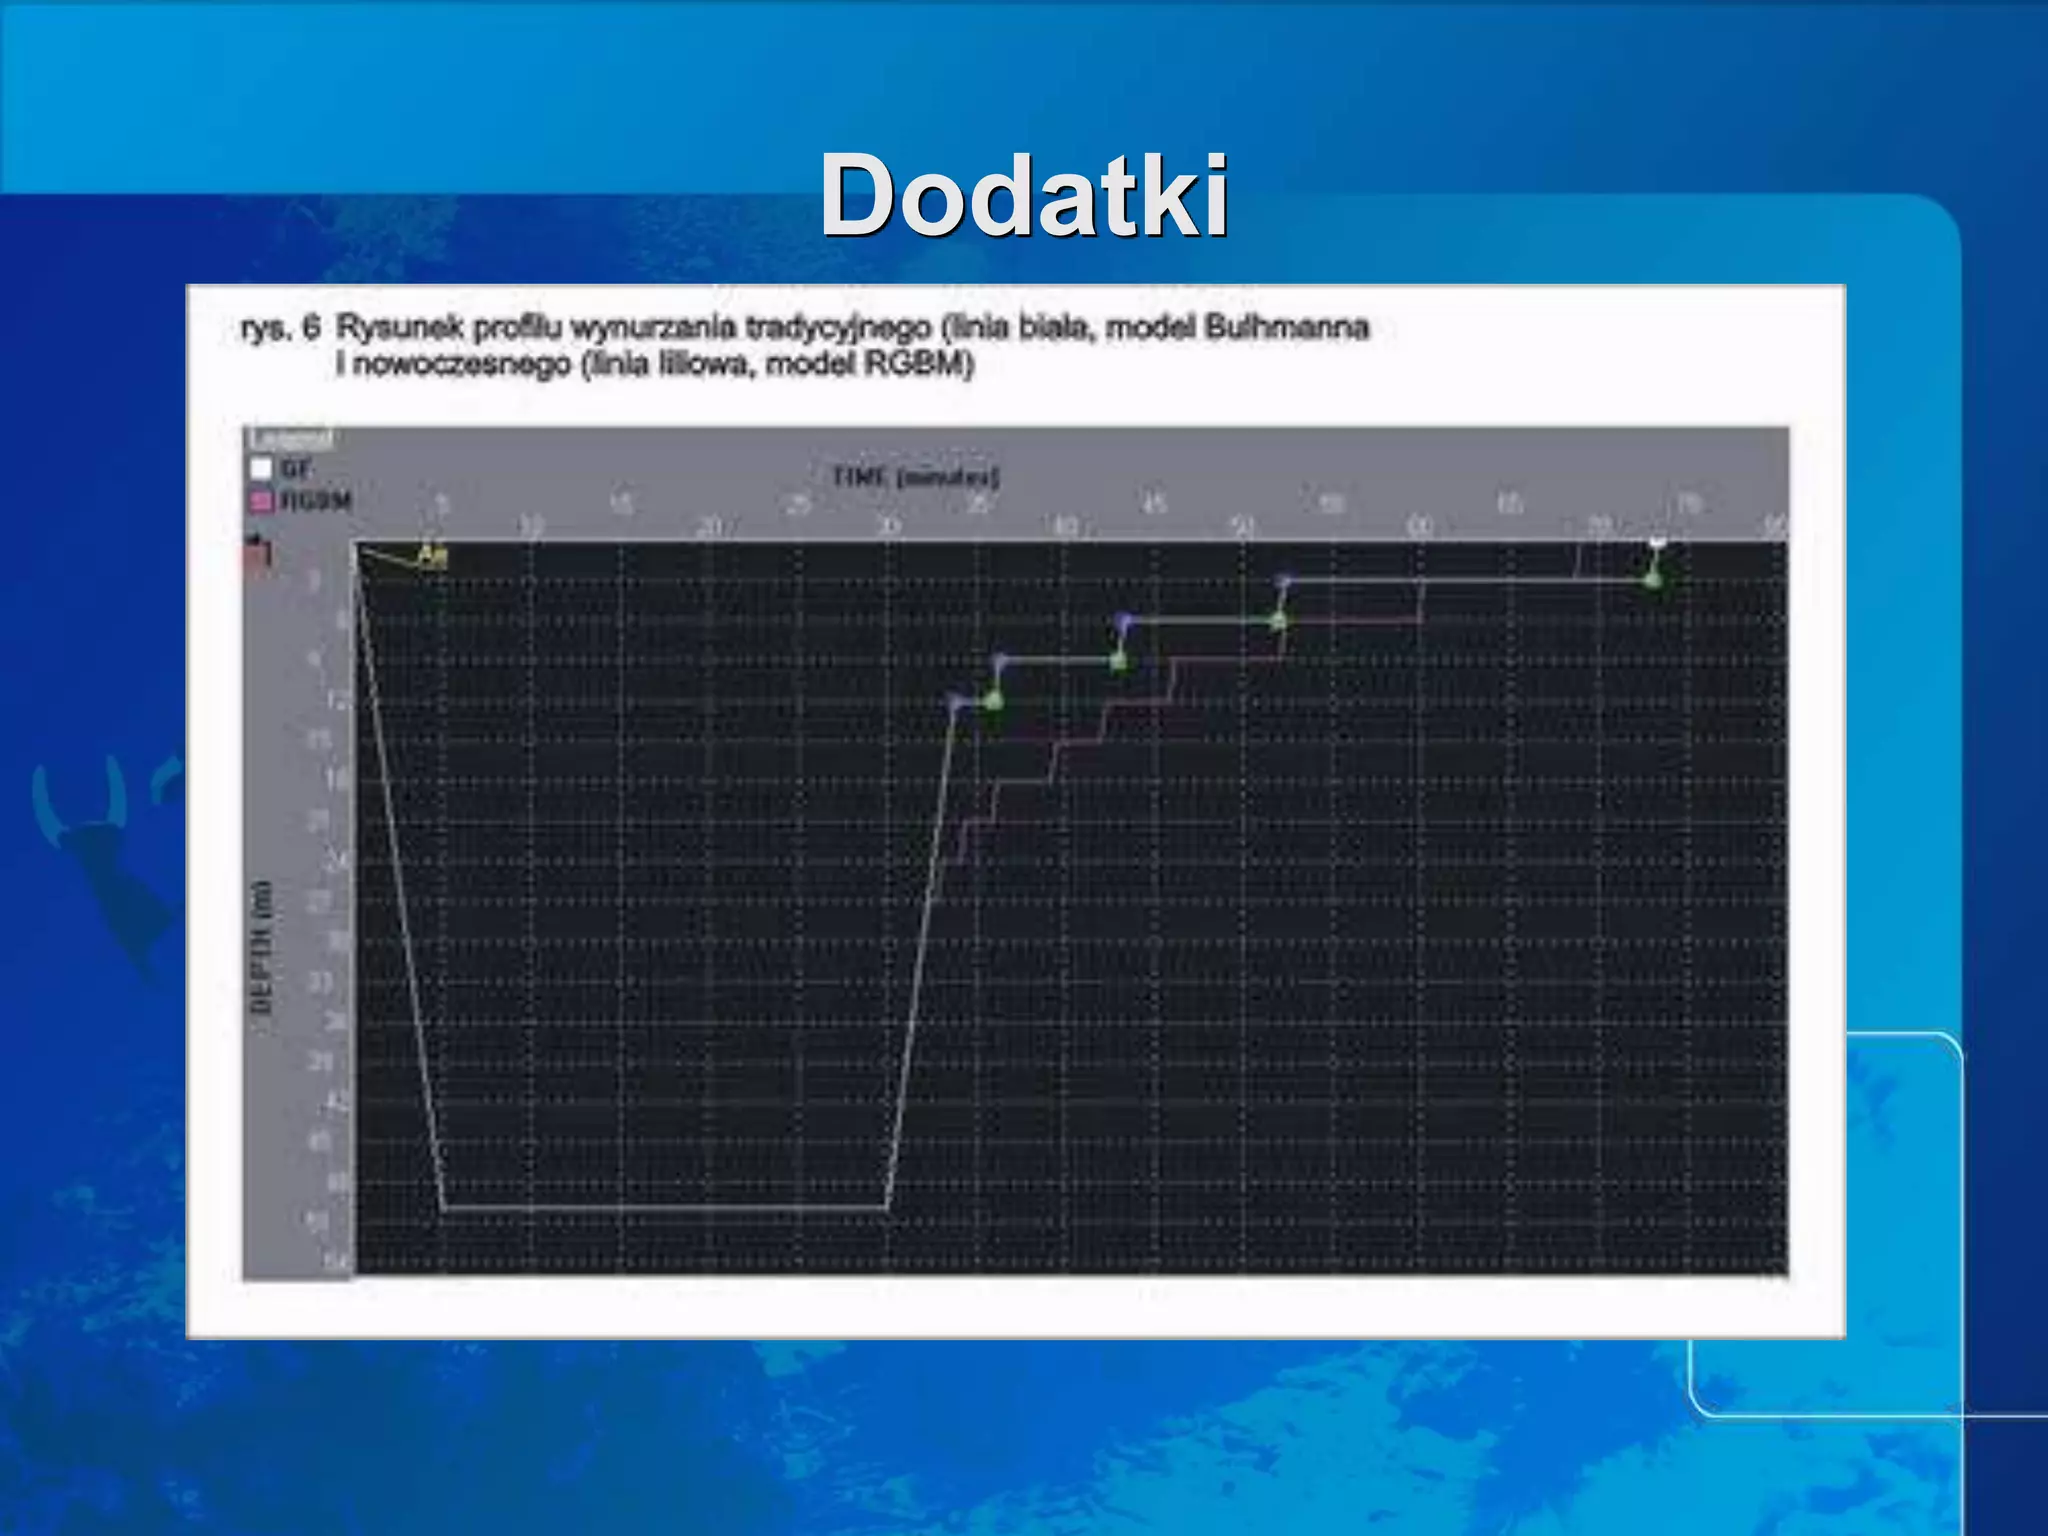Image resolution: width=2048 pixels, height=1536 pixels.
Task: Click the green marker ending the 12 m stop
Action: tap(993, 701)
